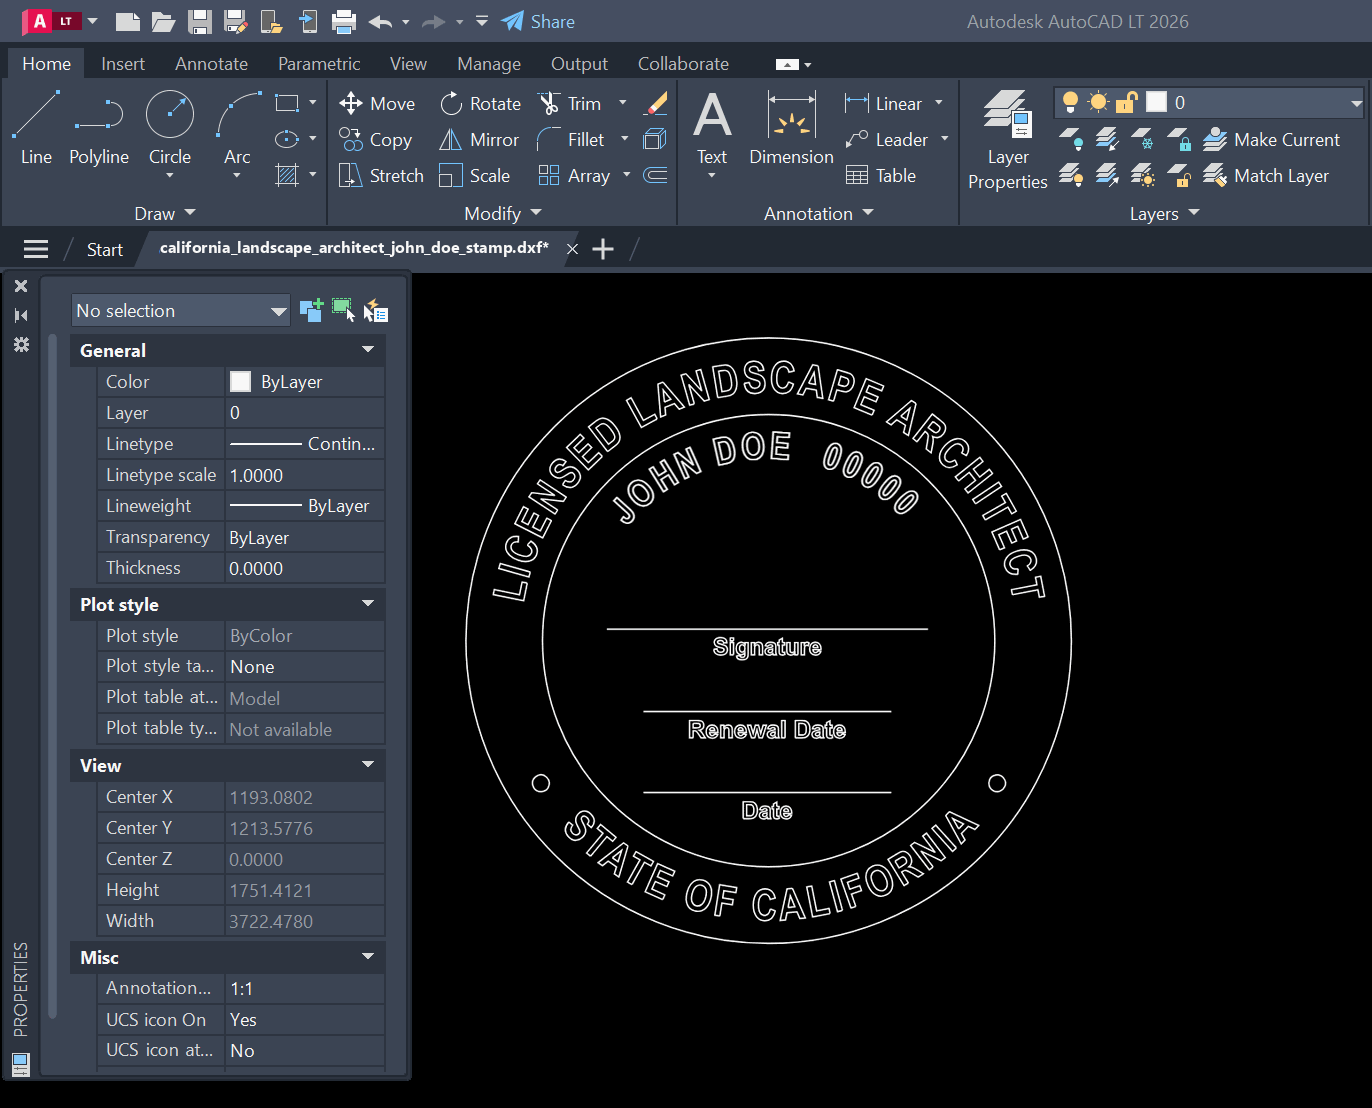Viewport: 1372px width, 1108px height.
Task: Activate the Arc tool
Action: (237, 127)
